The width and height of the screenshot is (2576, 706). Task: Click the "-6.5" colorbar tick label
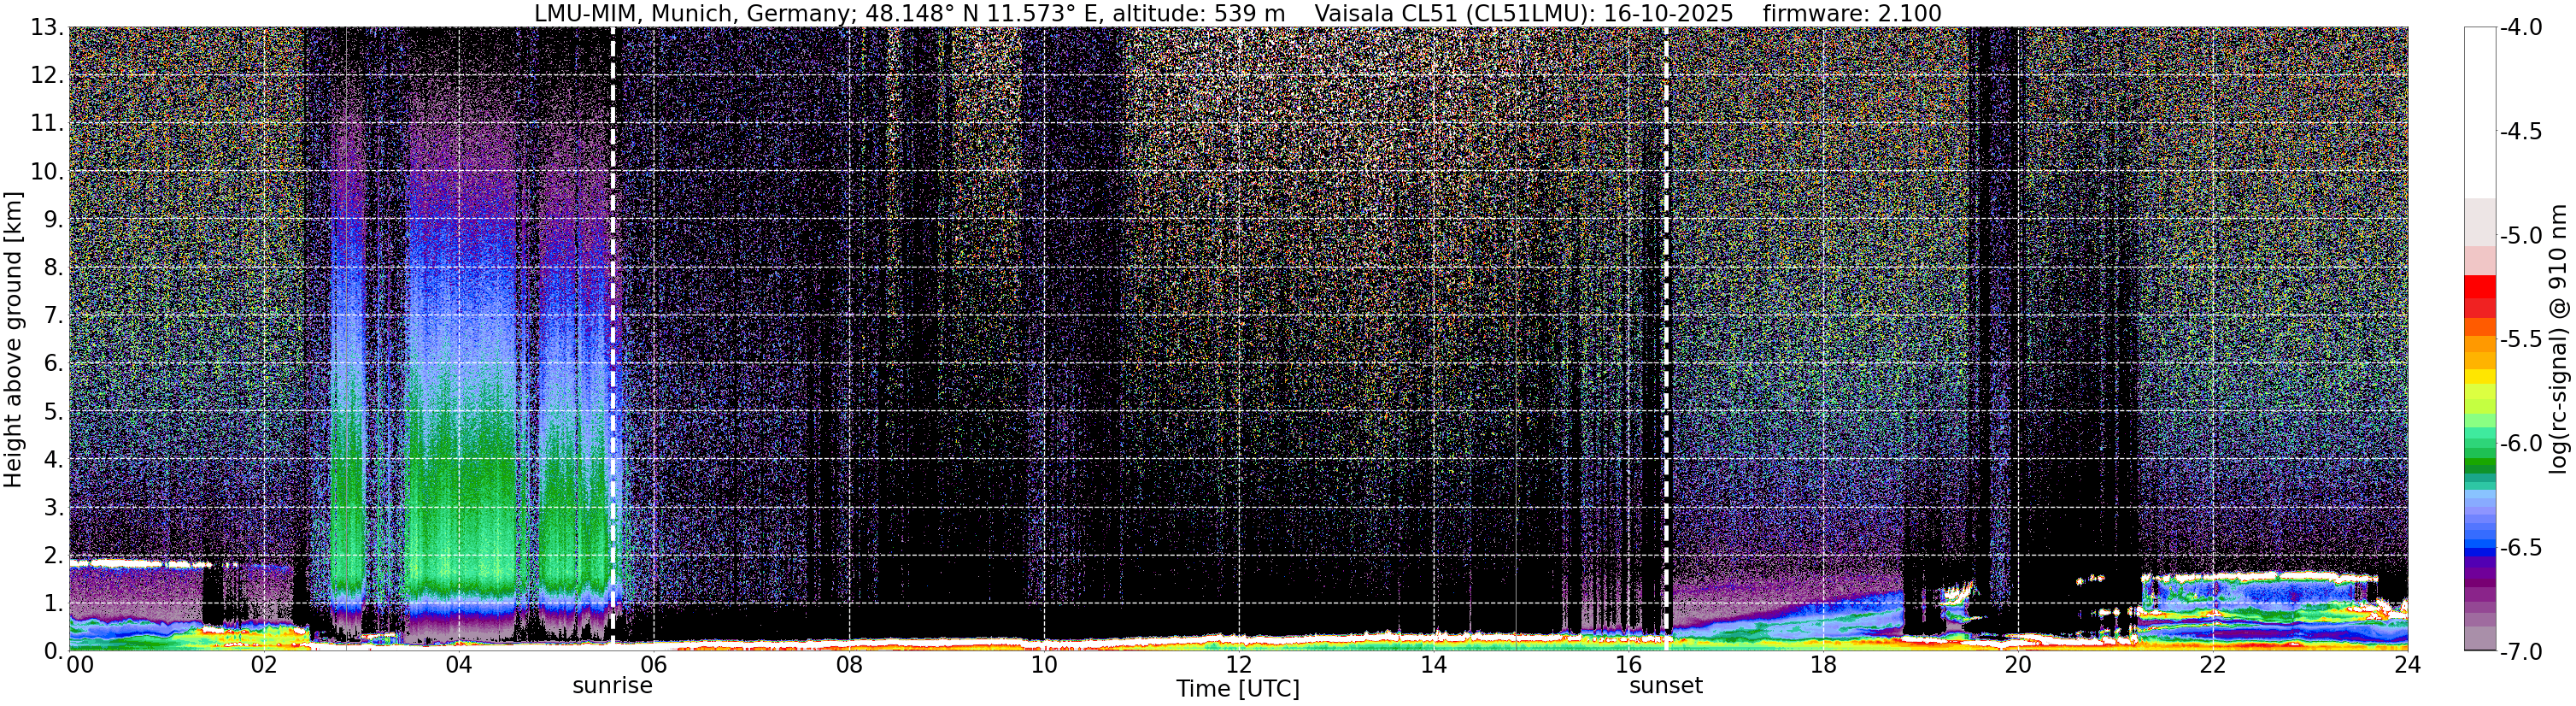(x=2521, y=547)
